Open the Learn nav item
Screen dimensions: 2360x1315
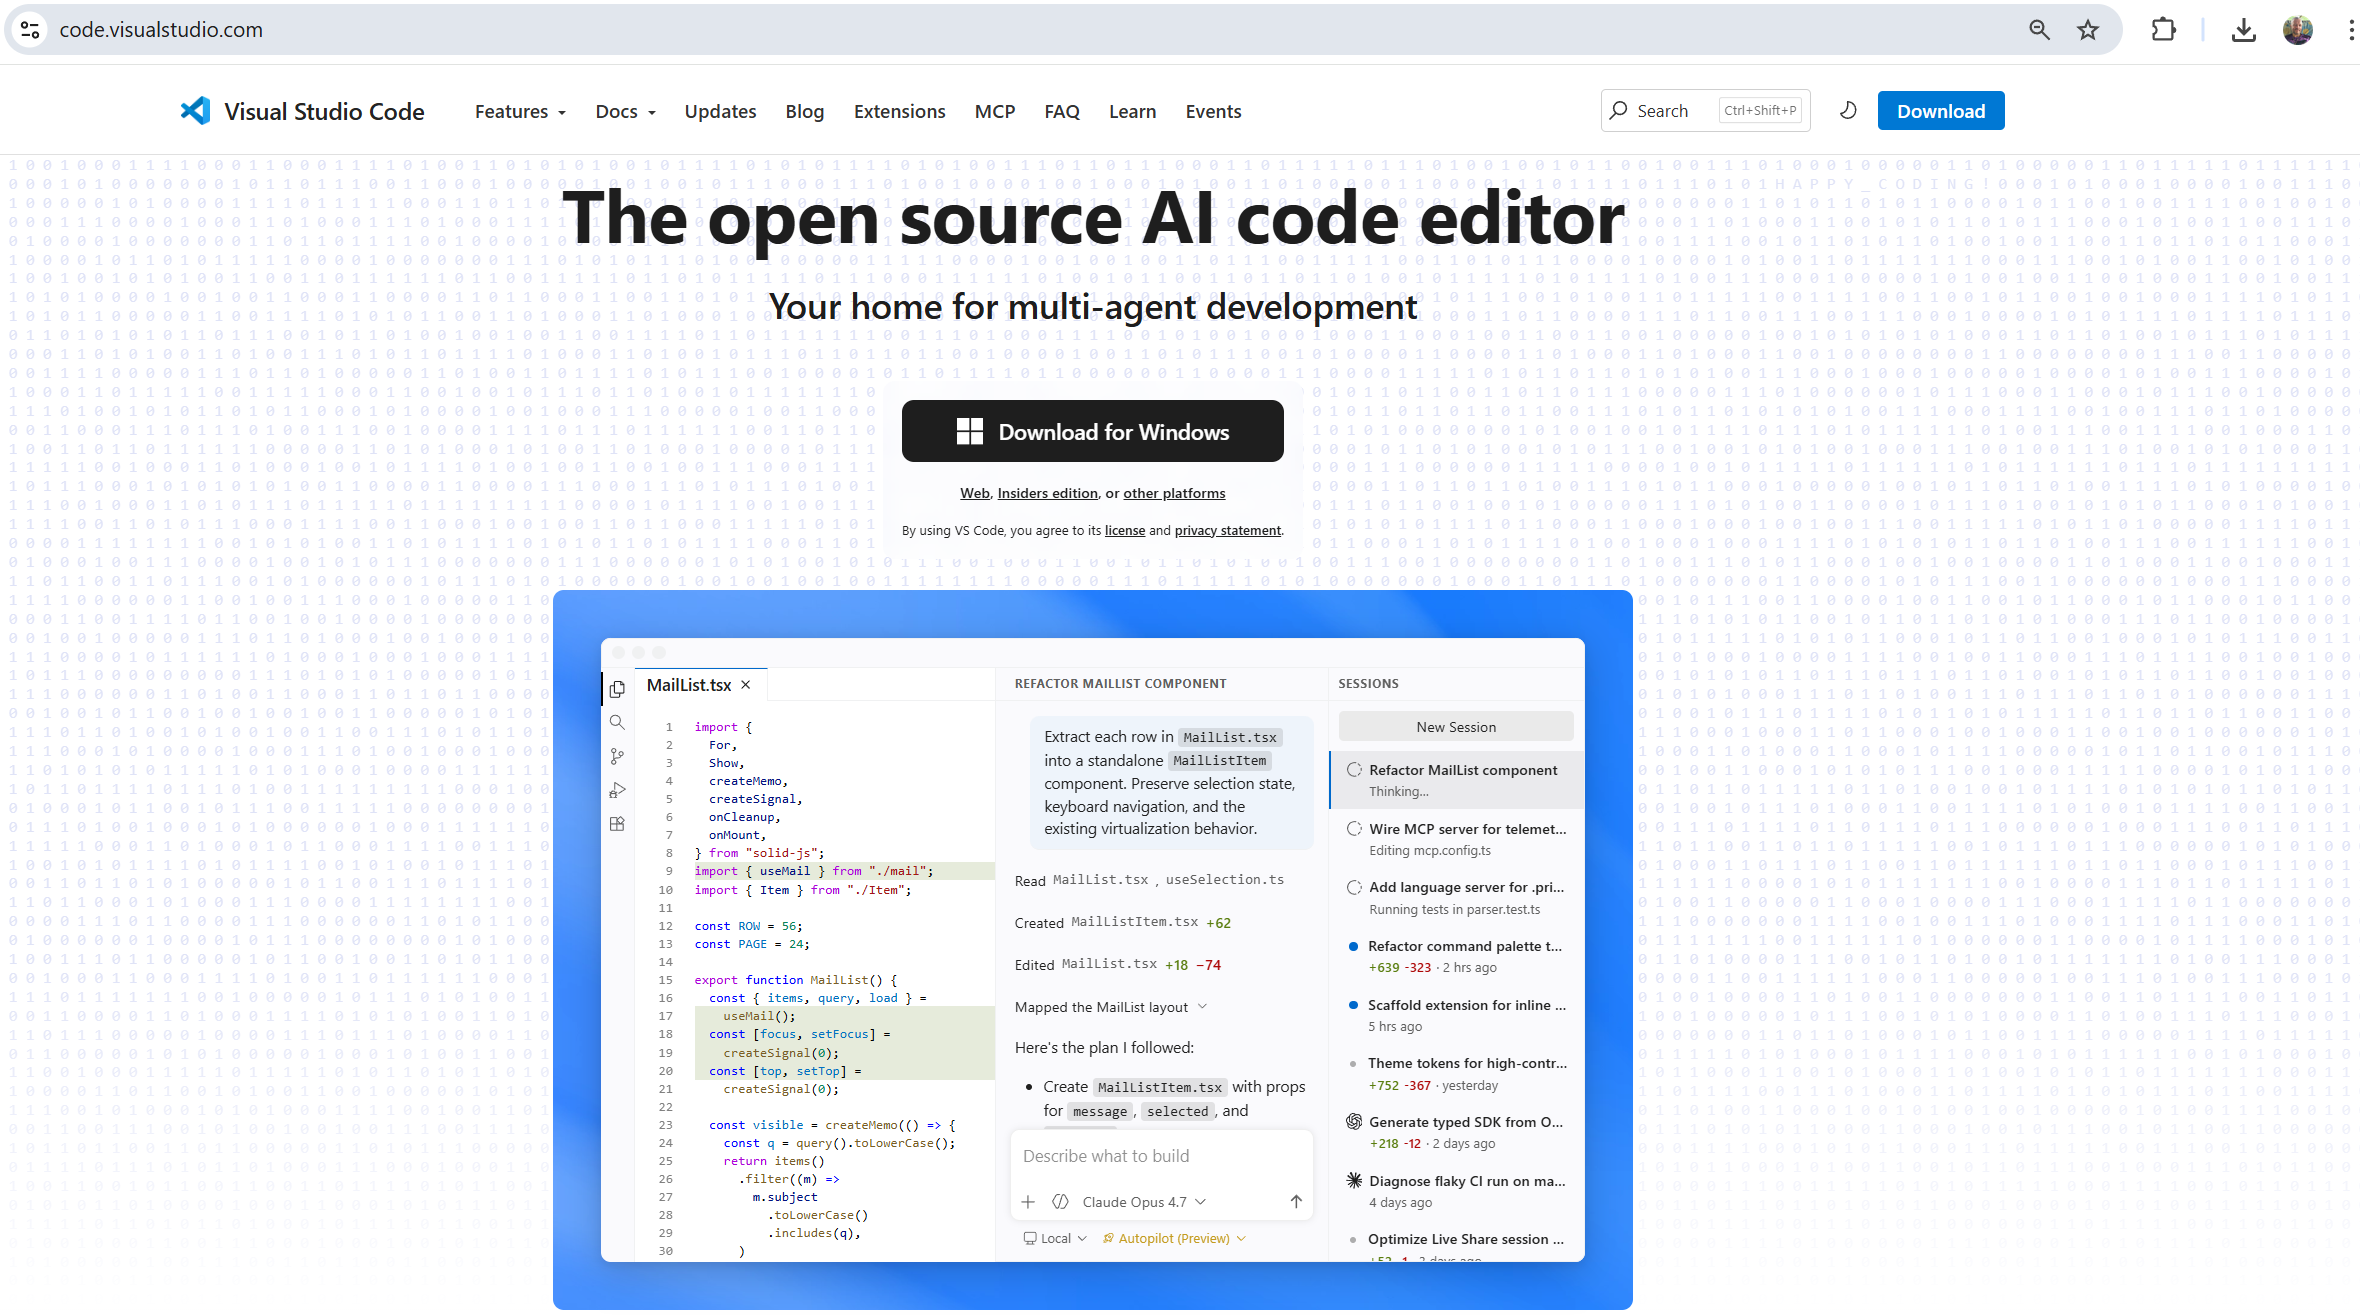(1132, 112)
